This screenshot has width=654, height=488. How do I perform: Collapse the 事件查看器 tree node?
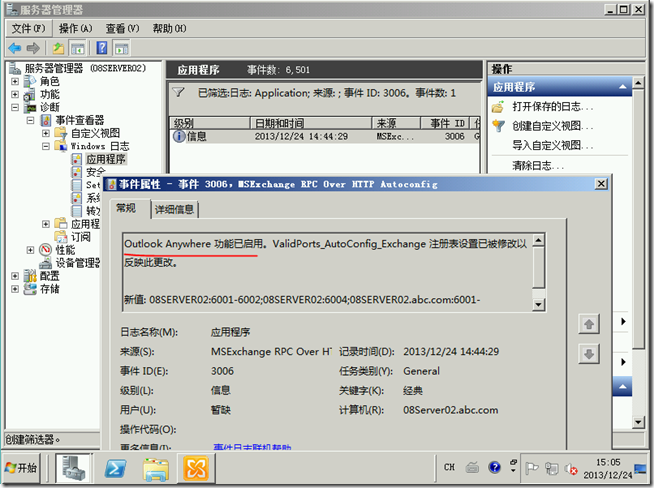coord(30,120)
